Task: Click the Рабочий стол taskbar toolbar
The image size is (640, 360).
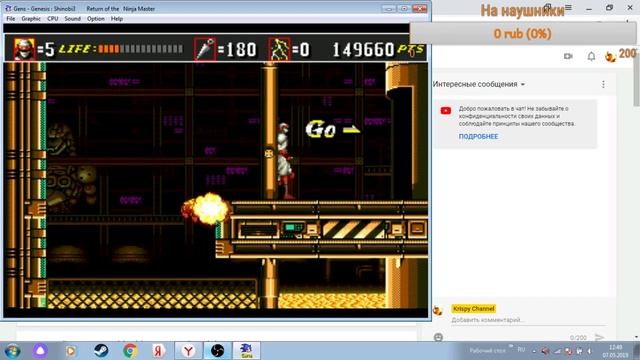Action: click(487, 351)
